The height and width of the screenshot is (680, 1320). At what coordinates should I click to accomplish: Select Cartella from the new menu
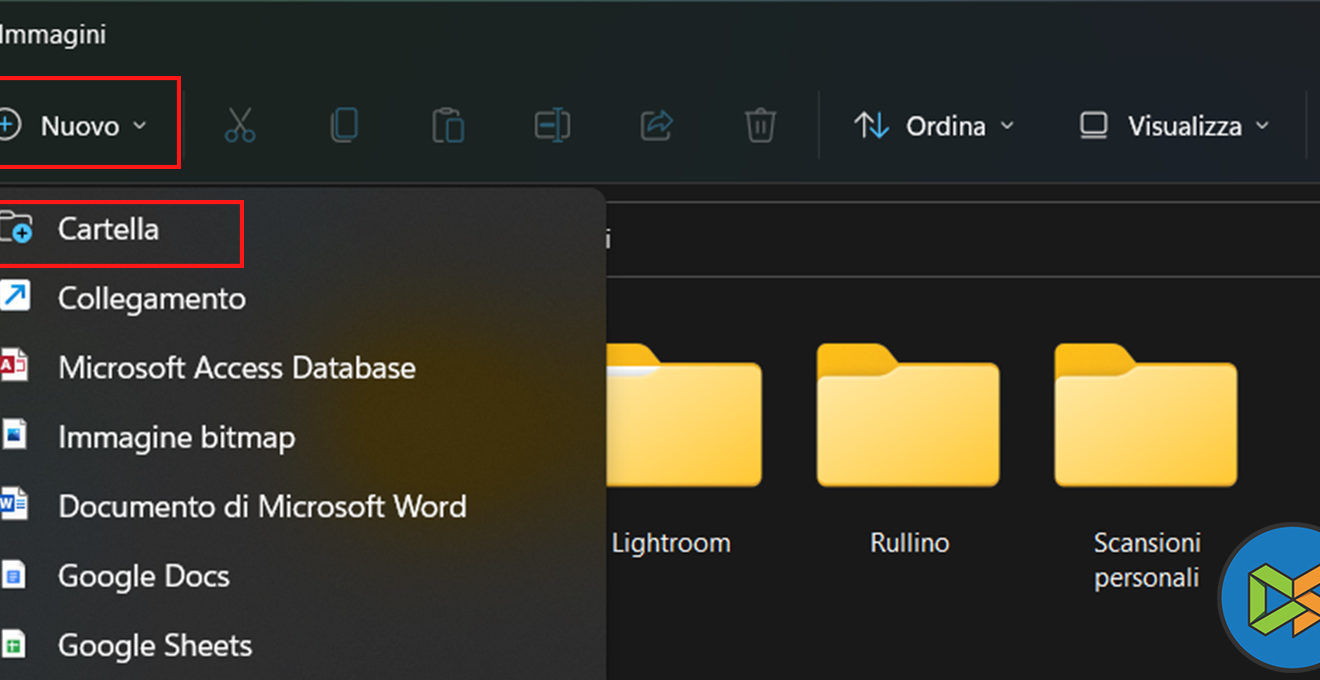[108, 230]
